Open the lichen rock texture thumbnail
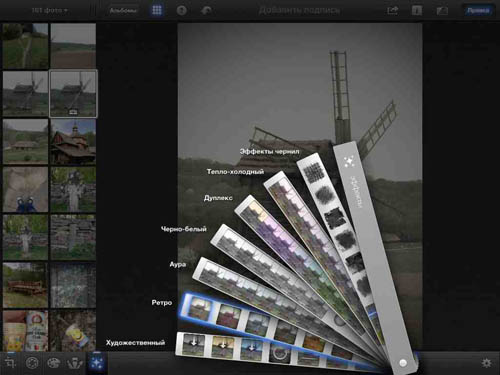Viewport: 500px width, 375px height. point(73,285)
